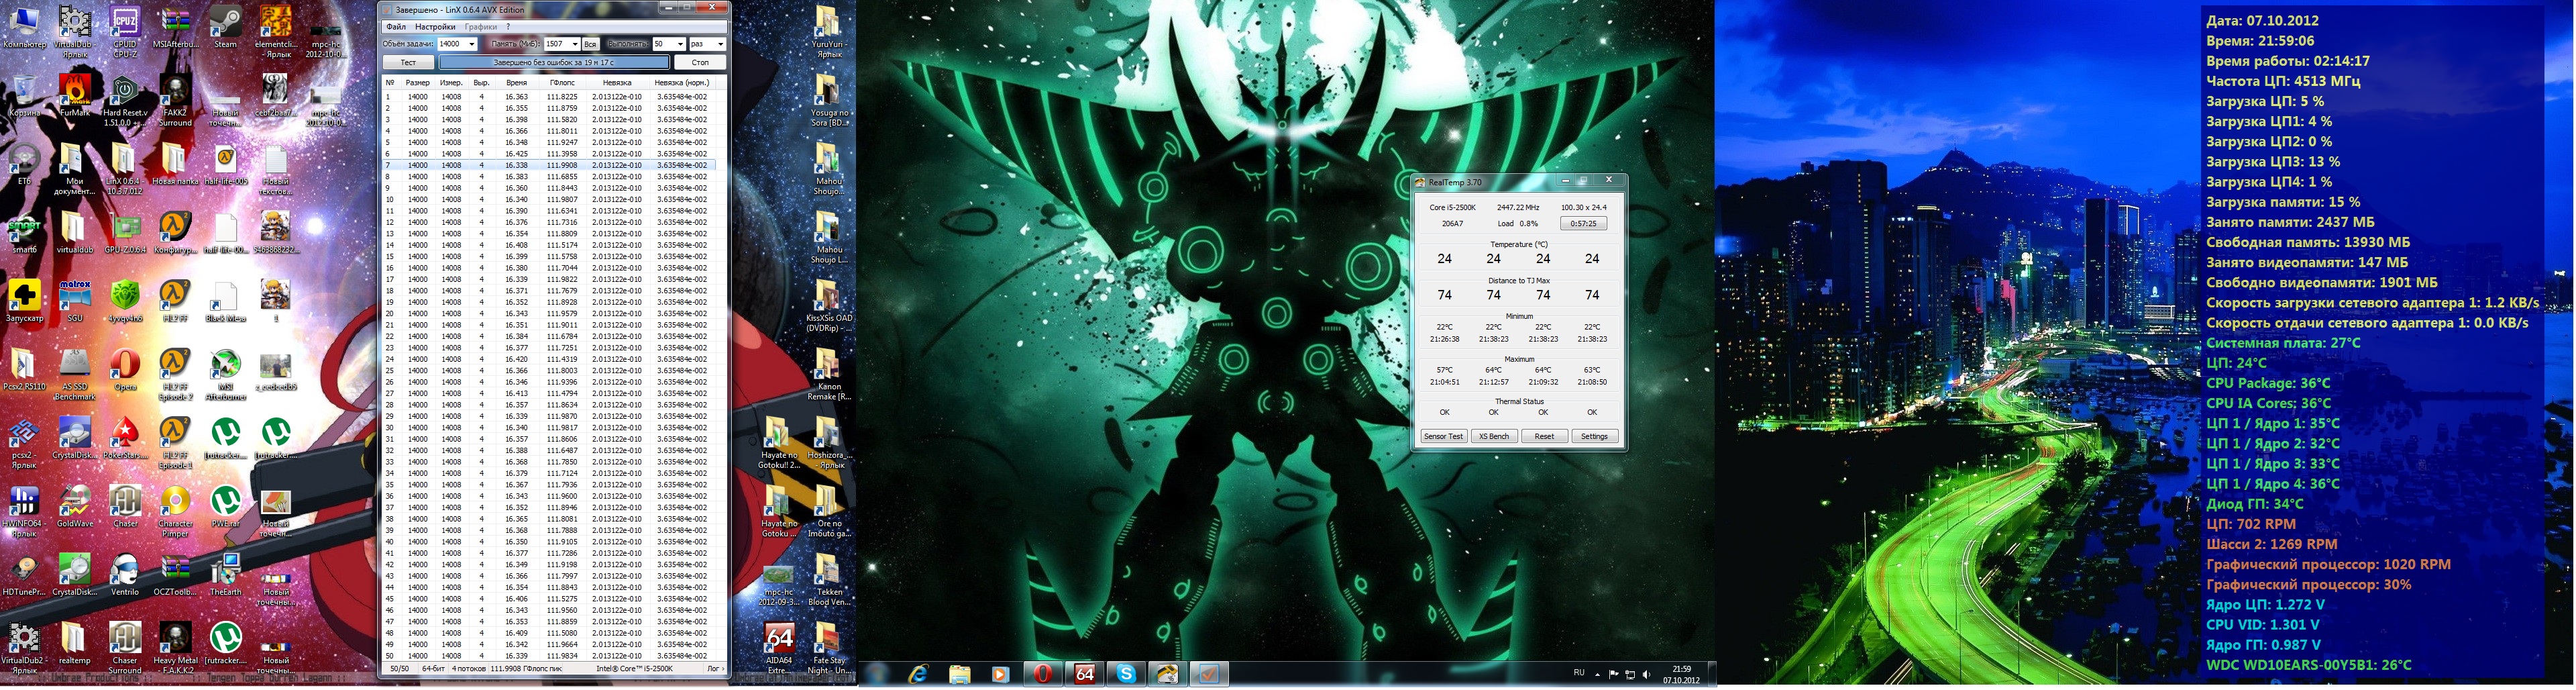Click the Время column header in LinX

(x=516, y=82)
